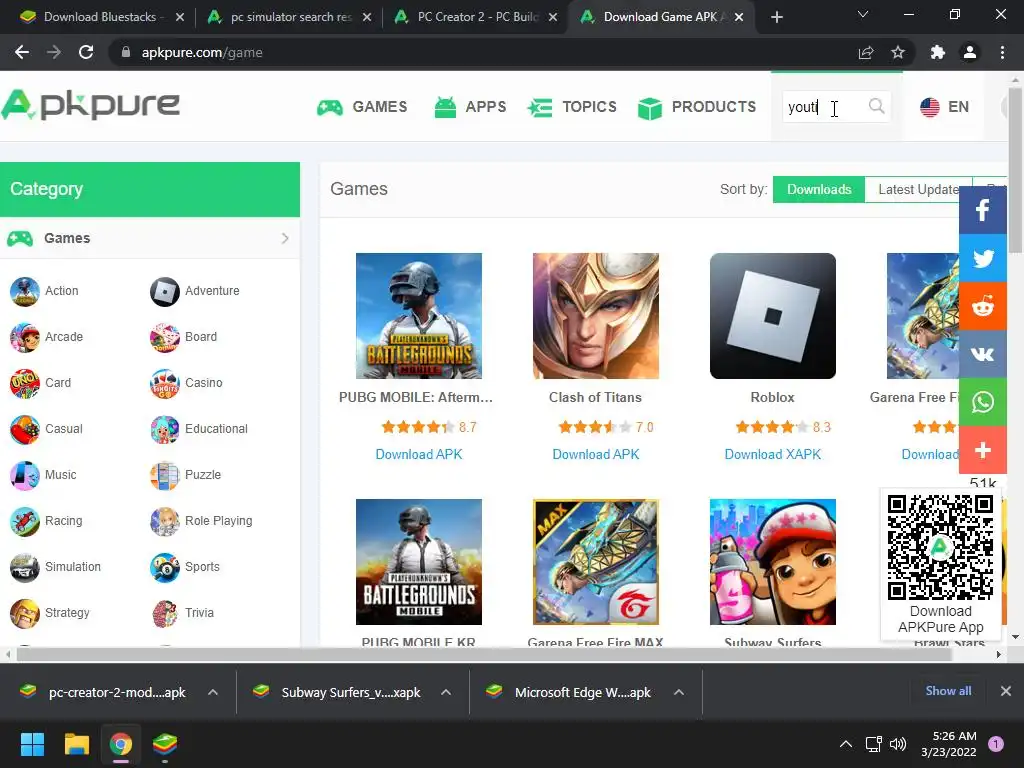
Task: Open the PRODUCTS menu
Action: pyautogui.click(x=697, y=107)
